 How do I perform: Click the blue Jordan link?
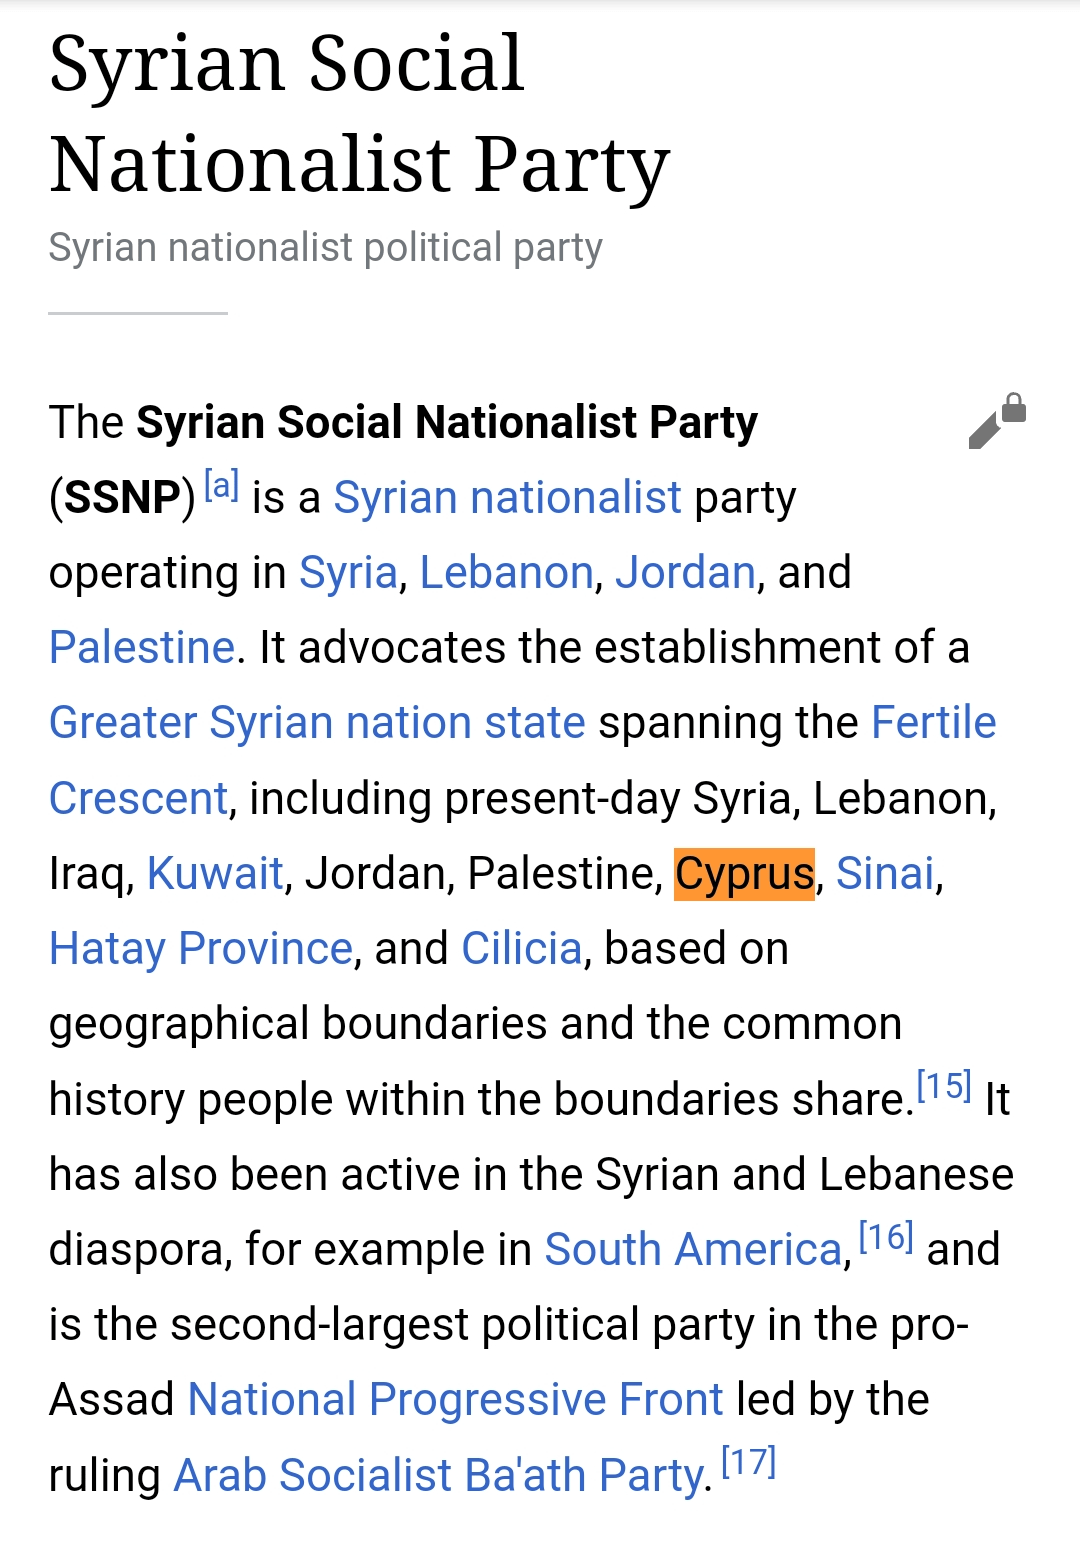[685, 573]
